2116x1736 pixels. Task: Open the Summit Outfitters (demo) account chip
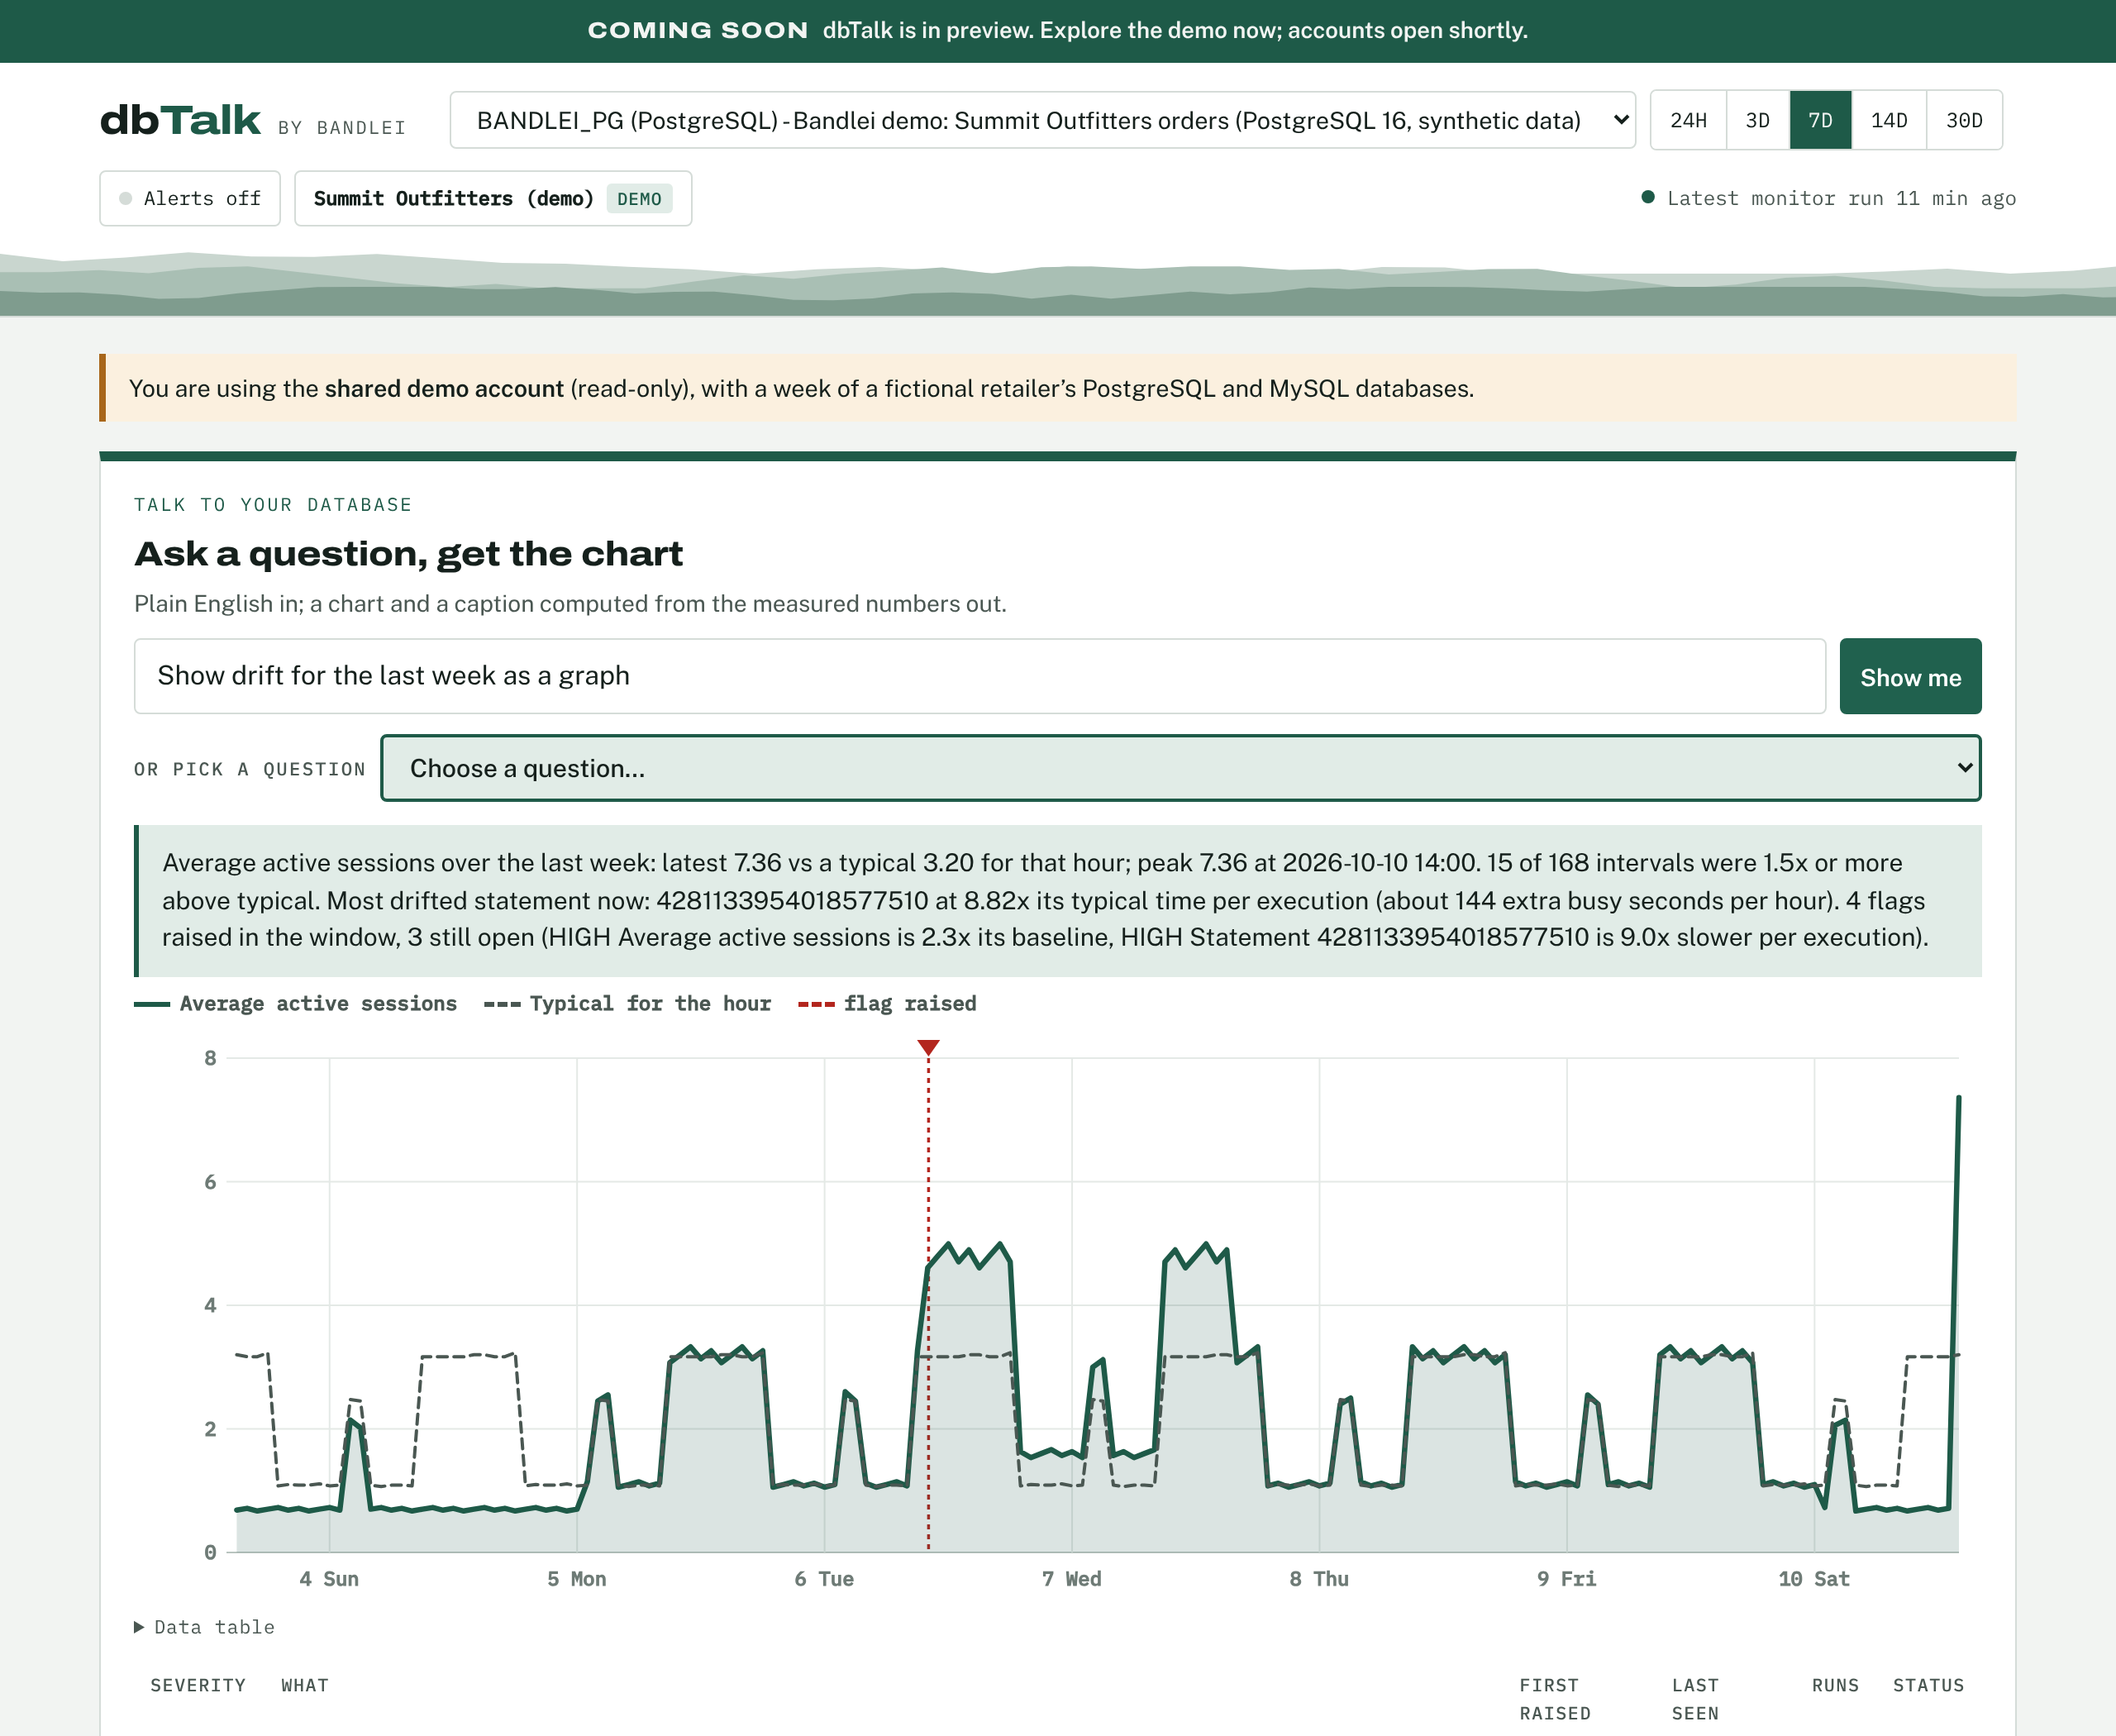(x=493, y=198)
